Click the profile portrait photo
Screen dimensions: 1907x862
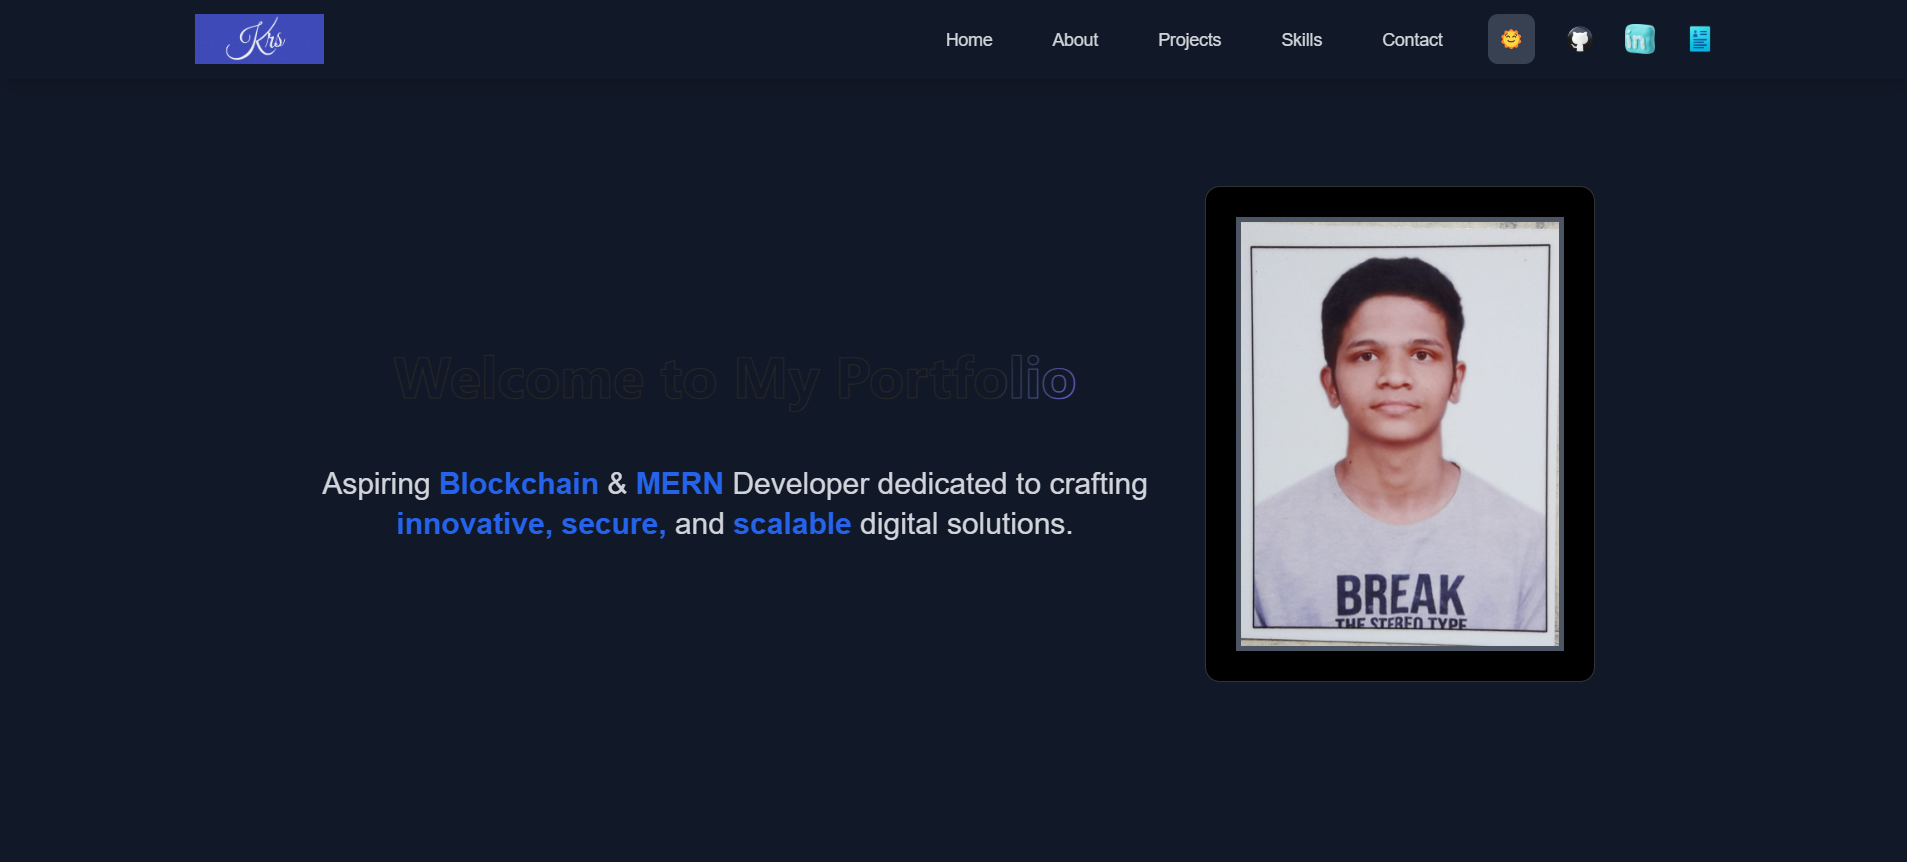[1399, 434]
